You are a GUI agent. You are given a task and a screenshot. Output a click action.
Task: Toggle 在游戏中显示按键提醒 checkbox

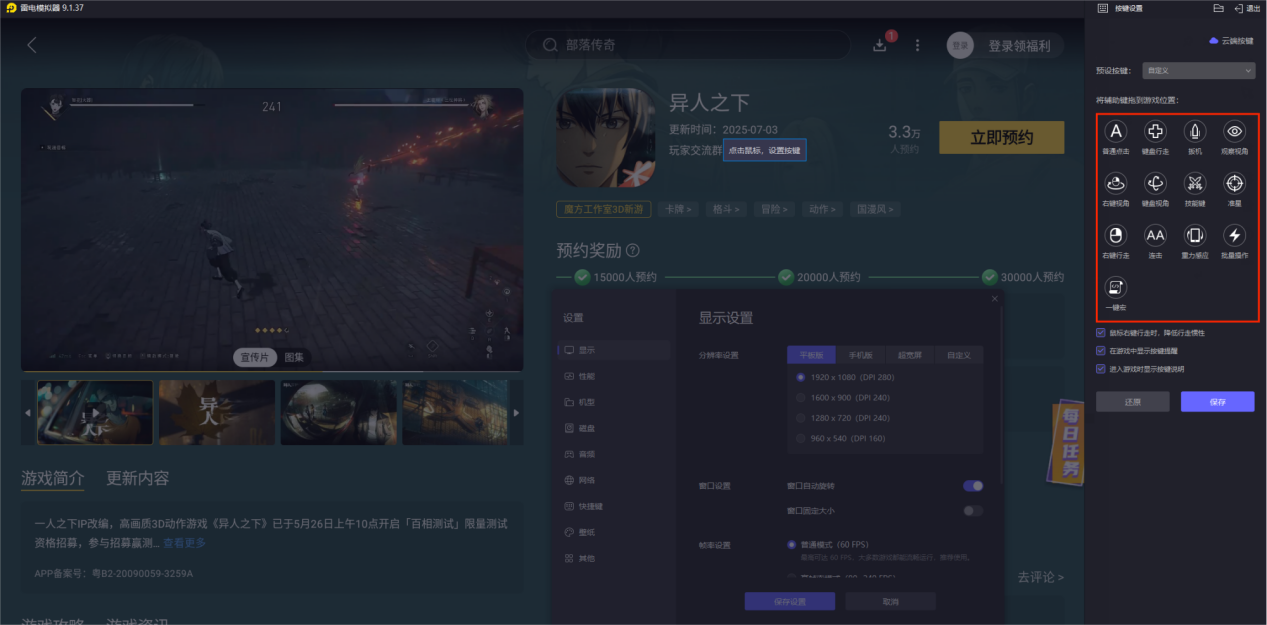[x=1101, y=351]
